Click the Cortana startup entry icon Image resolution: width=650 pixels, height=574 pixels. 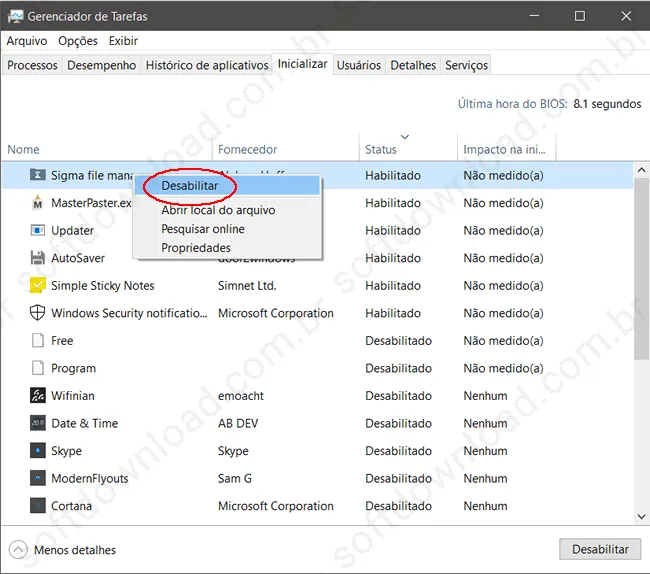coord(38,506)
